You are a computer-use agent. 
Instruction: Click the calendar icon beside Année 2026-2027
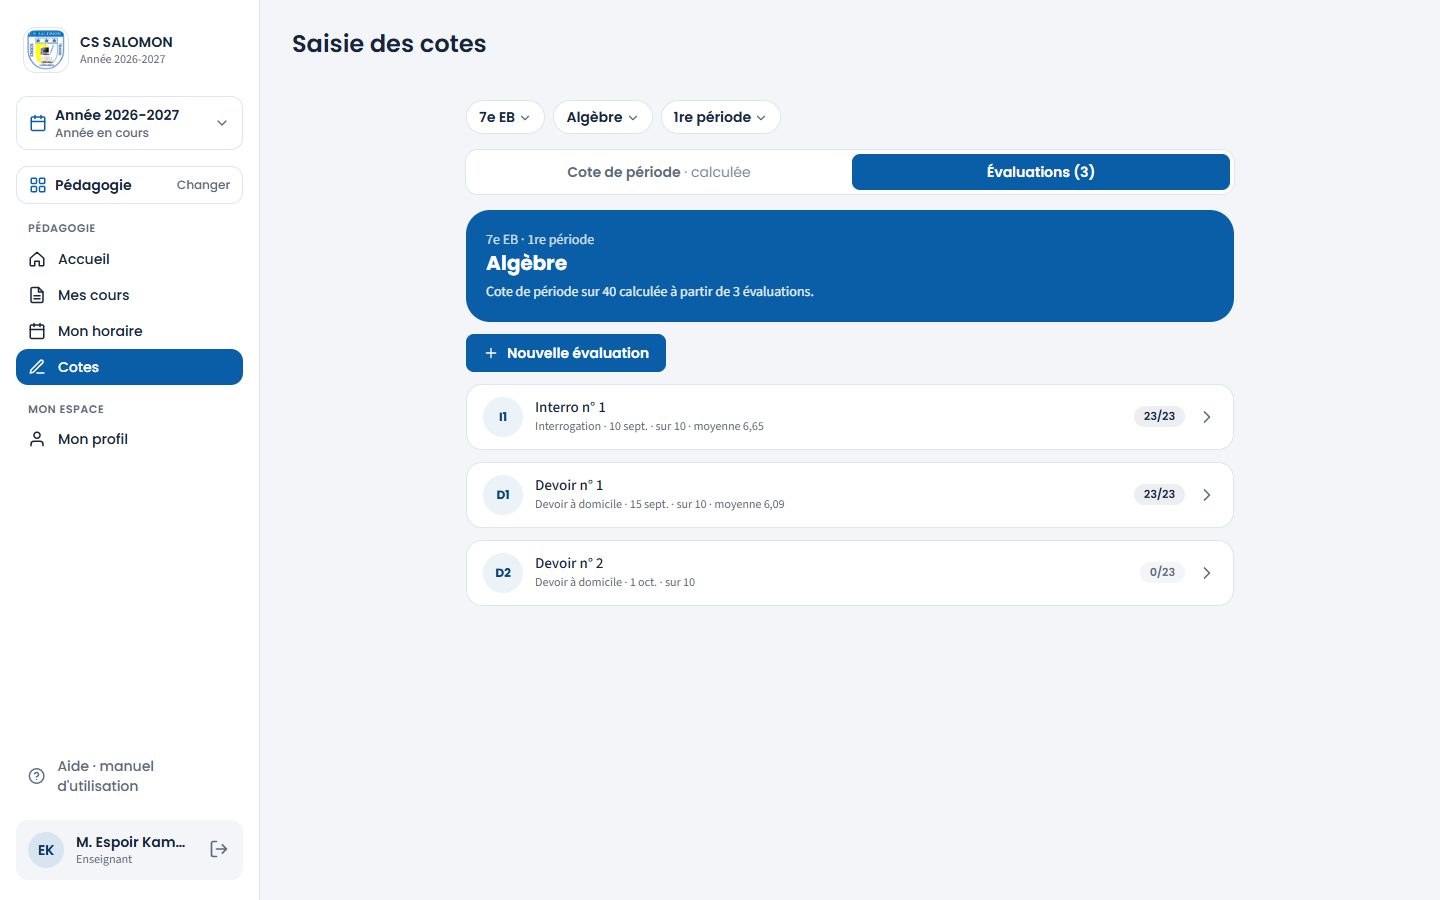[38, 123]
